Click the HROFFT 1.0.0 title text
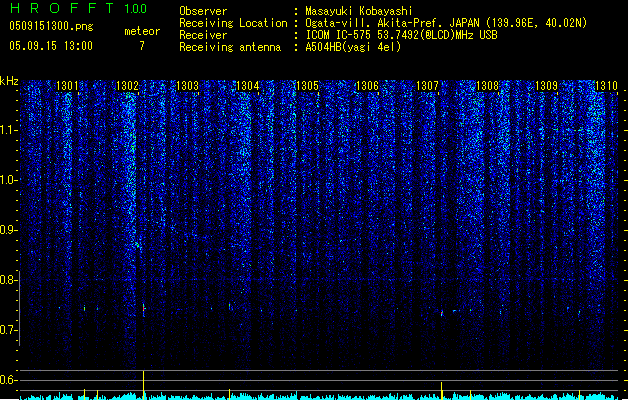 click(x=79, y=8)
